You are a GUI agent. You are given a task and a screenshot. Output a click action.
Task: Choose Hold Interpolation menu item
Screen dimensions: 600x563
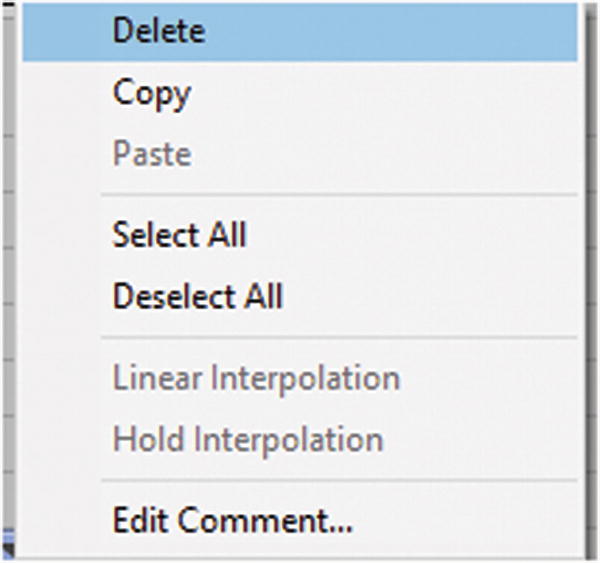pyautogui.click(x=247, y=439)
